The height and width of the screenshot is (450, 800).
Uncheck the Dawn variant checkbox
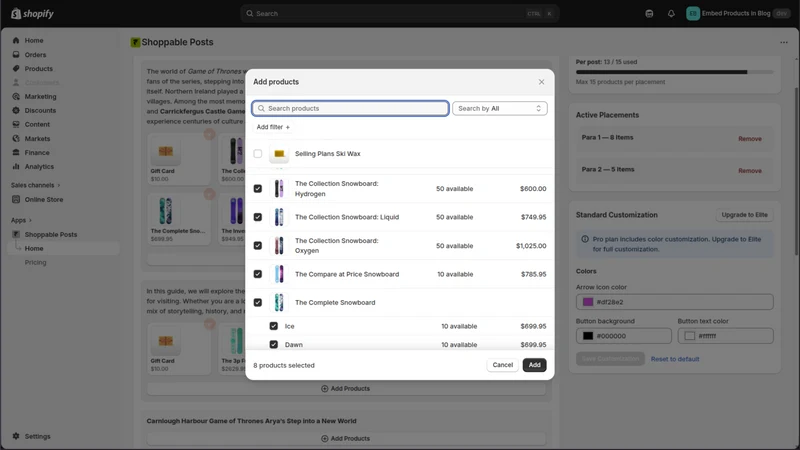pyautogui.click(x=273, y=344)
